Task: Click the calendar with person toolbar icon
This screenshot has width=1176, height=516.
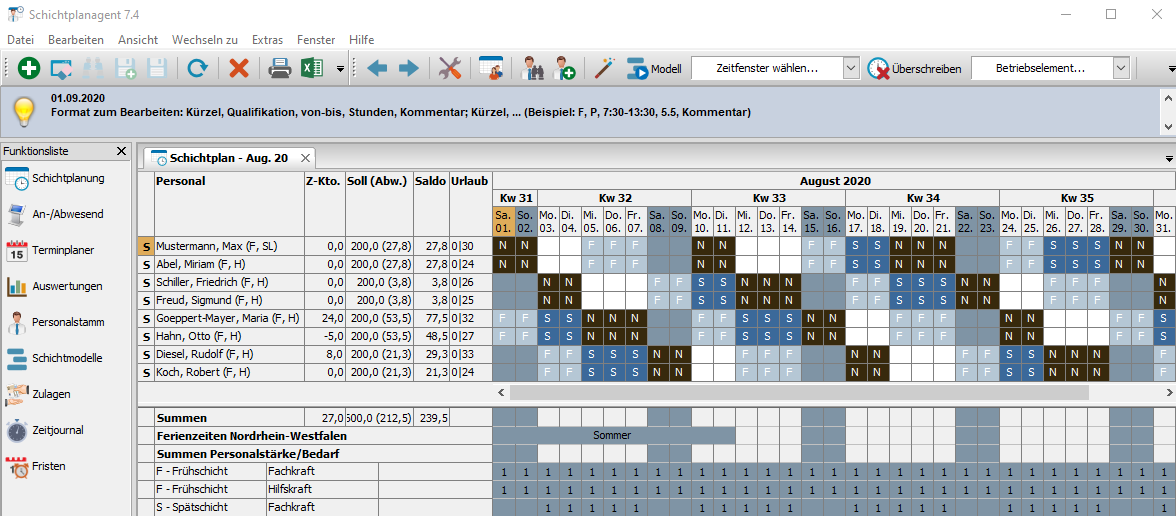Action: (x=491, y=69)
